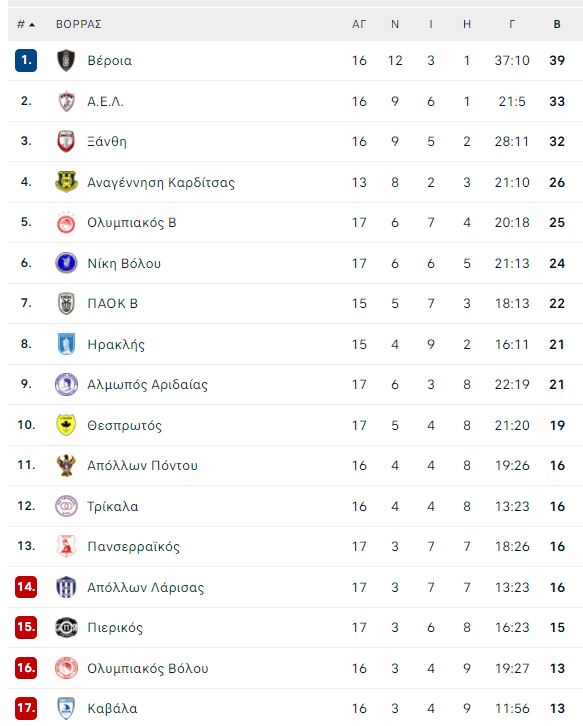Click the Πιερικός team name
583x726 pixels.
[115, 627]
